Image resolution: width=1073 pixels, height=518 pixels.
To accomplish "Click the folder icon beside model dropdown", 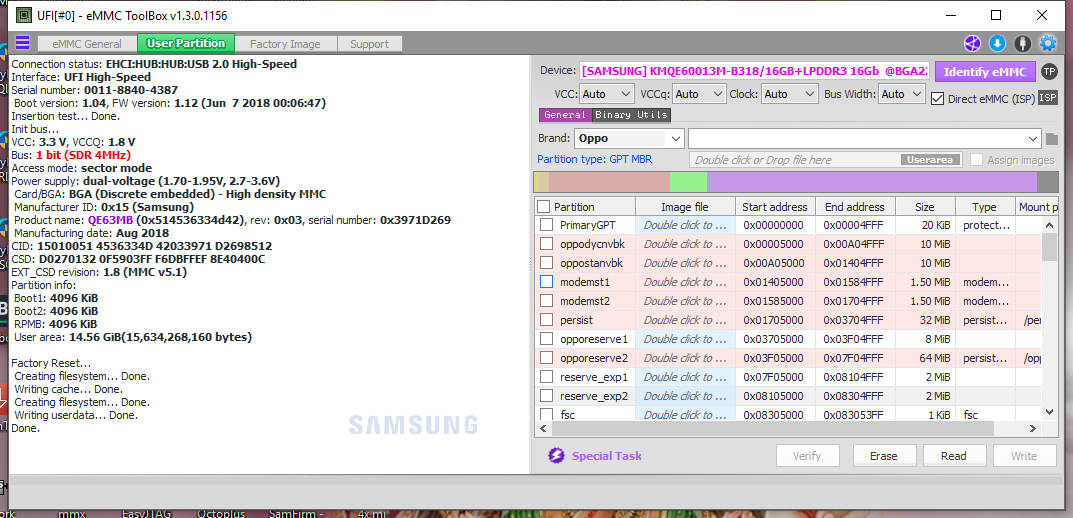I will (1052, 139).
